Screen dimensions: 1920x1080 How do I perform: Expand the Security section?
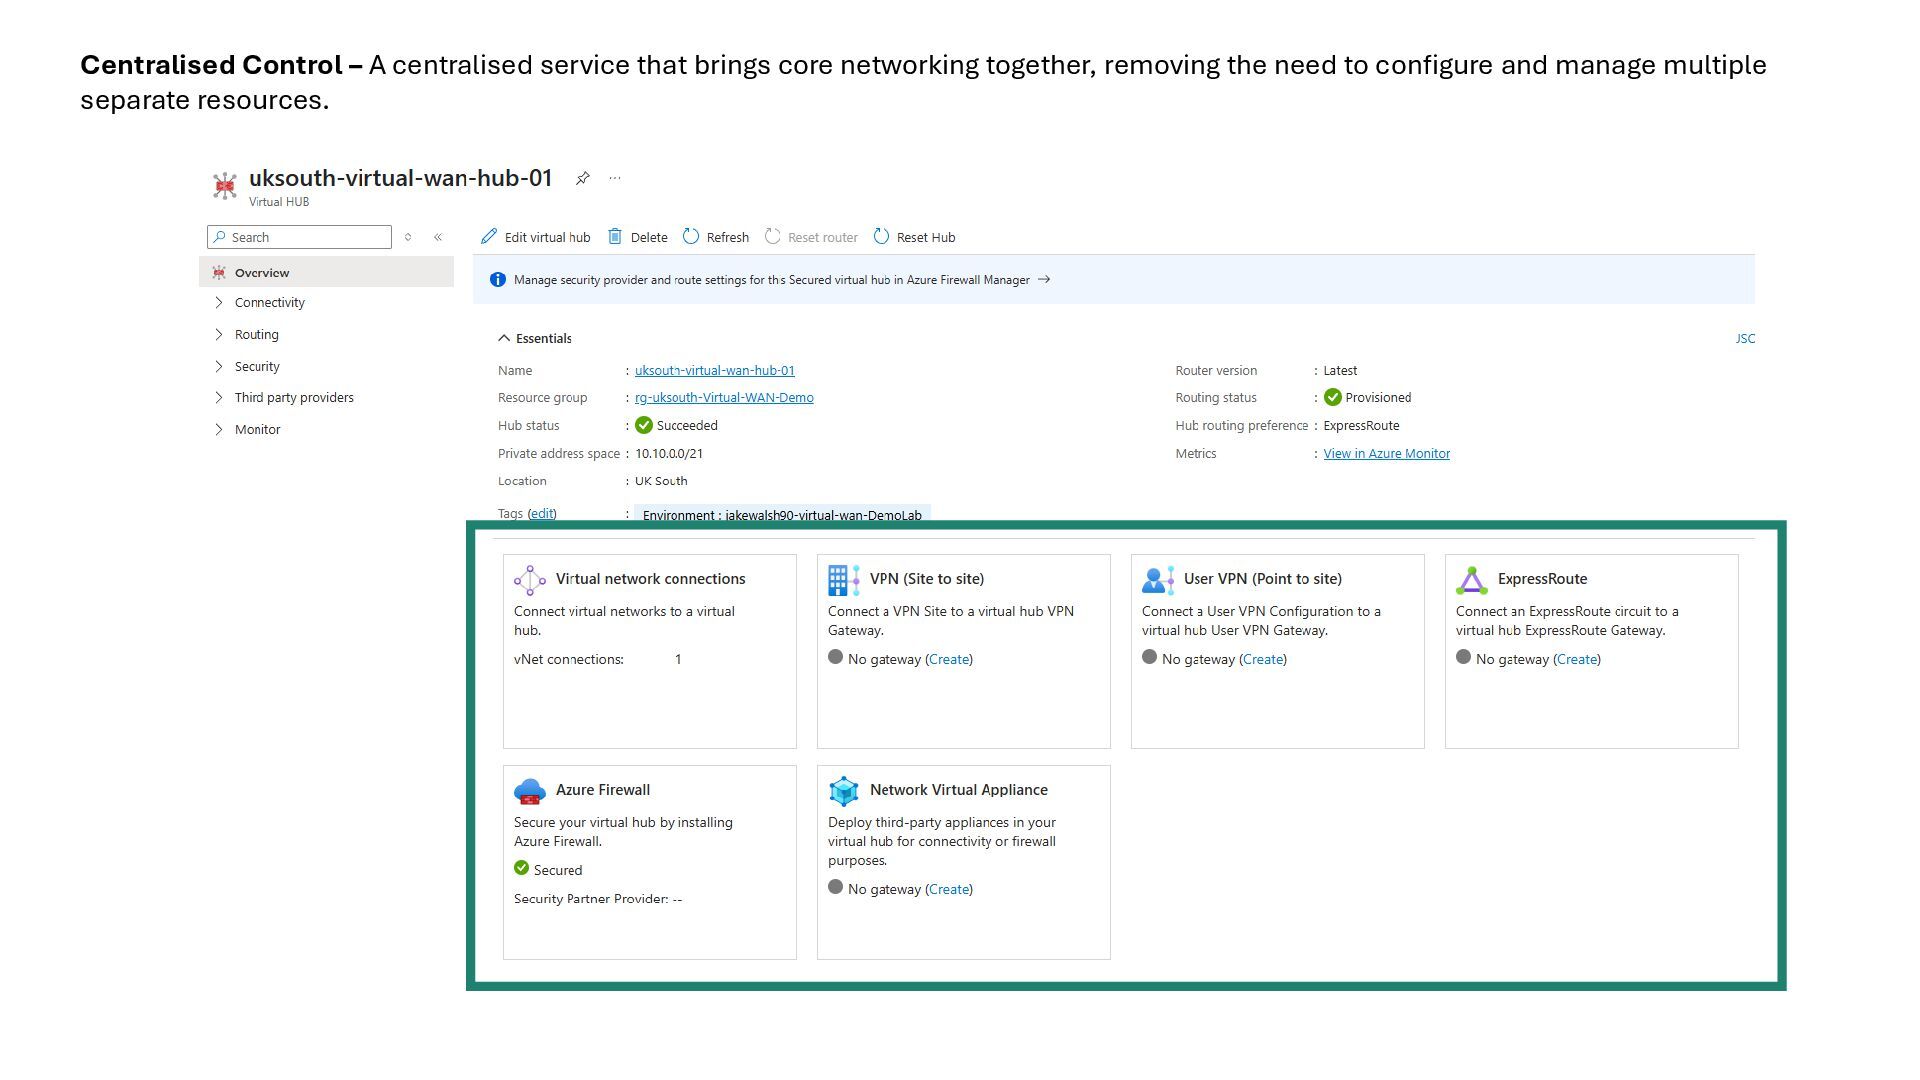point(219,366)
